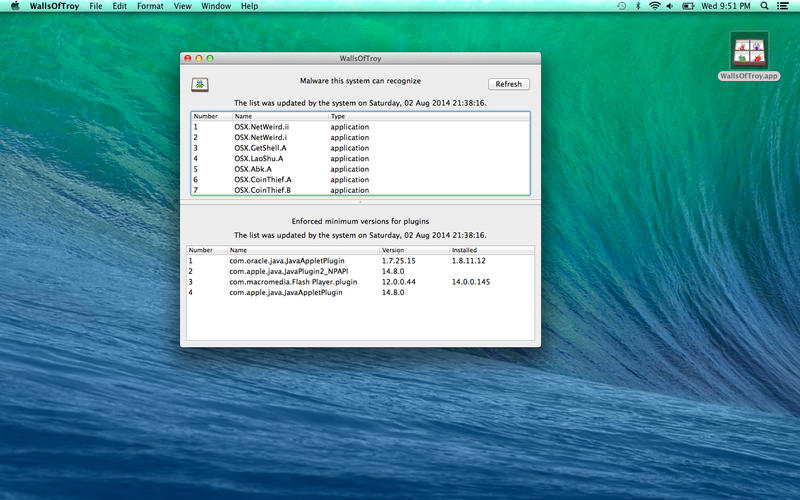Open the WallsOfTroy.app desktop icon
The image size is (800, 500).
pos(749,51)
